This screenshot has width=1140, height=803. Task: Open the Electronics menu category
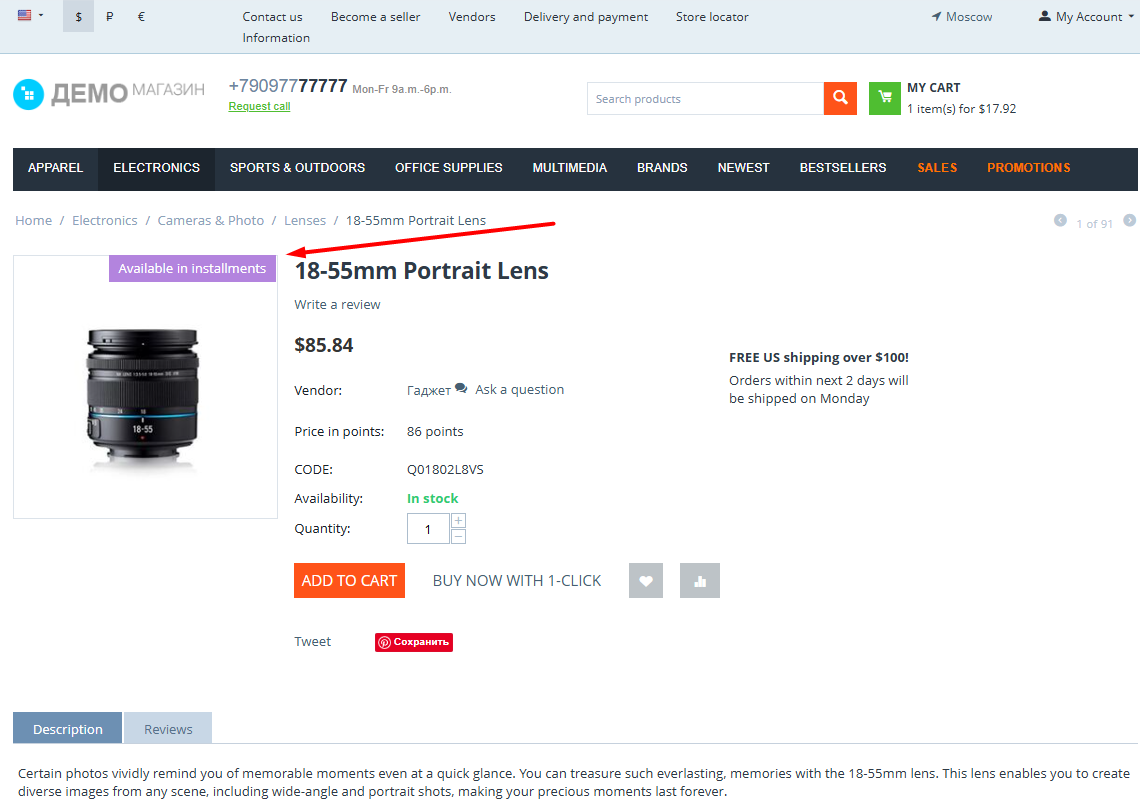click(156, 167)
